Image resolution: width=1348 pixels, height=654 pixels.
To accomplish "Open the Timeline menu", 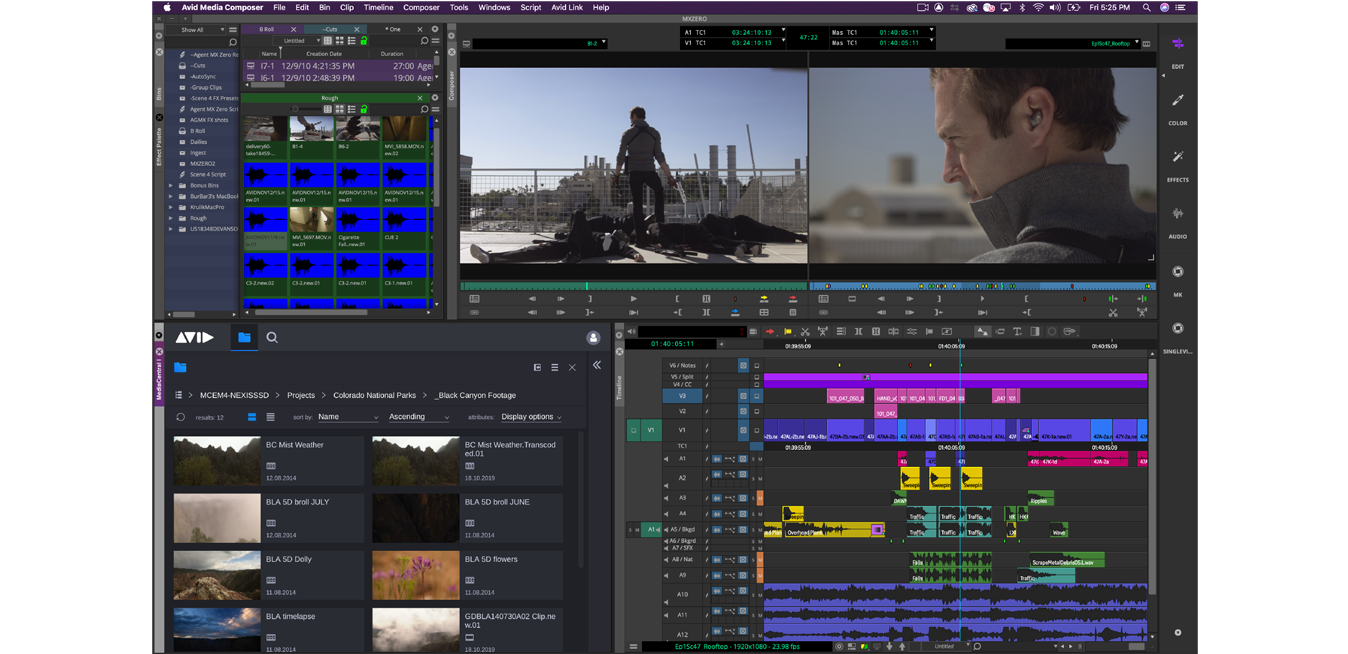I will [378, 7].
